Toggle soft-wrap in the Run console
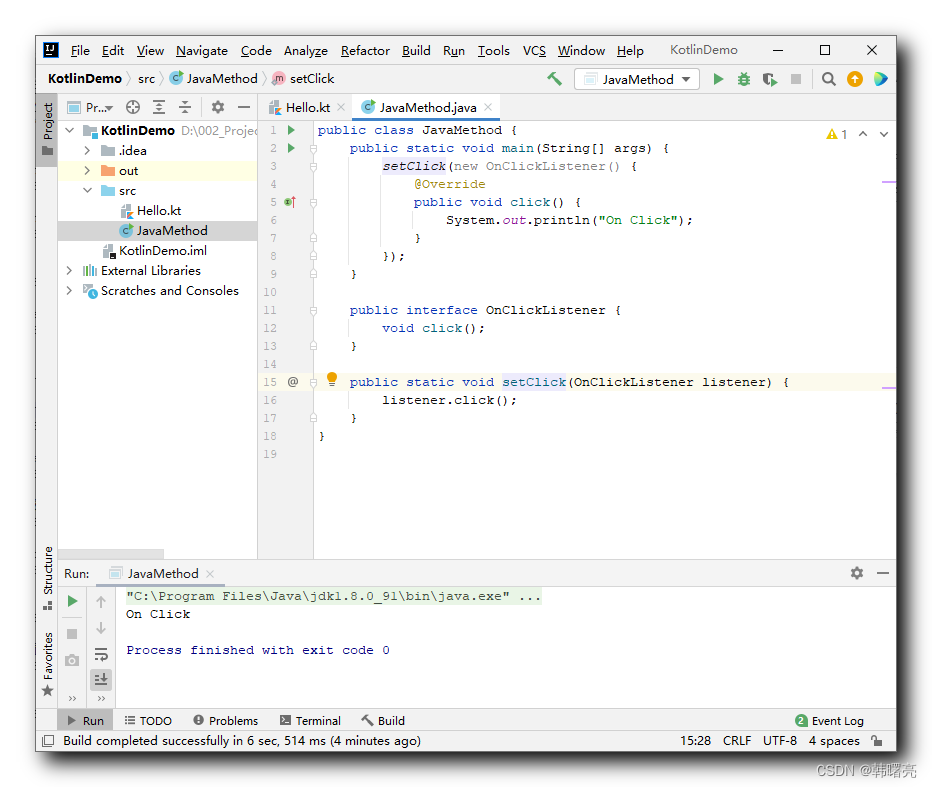 click(101, 654)
